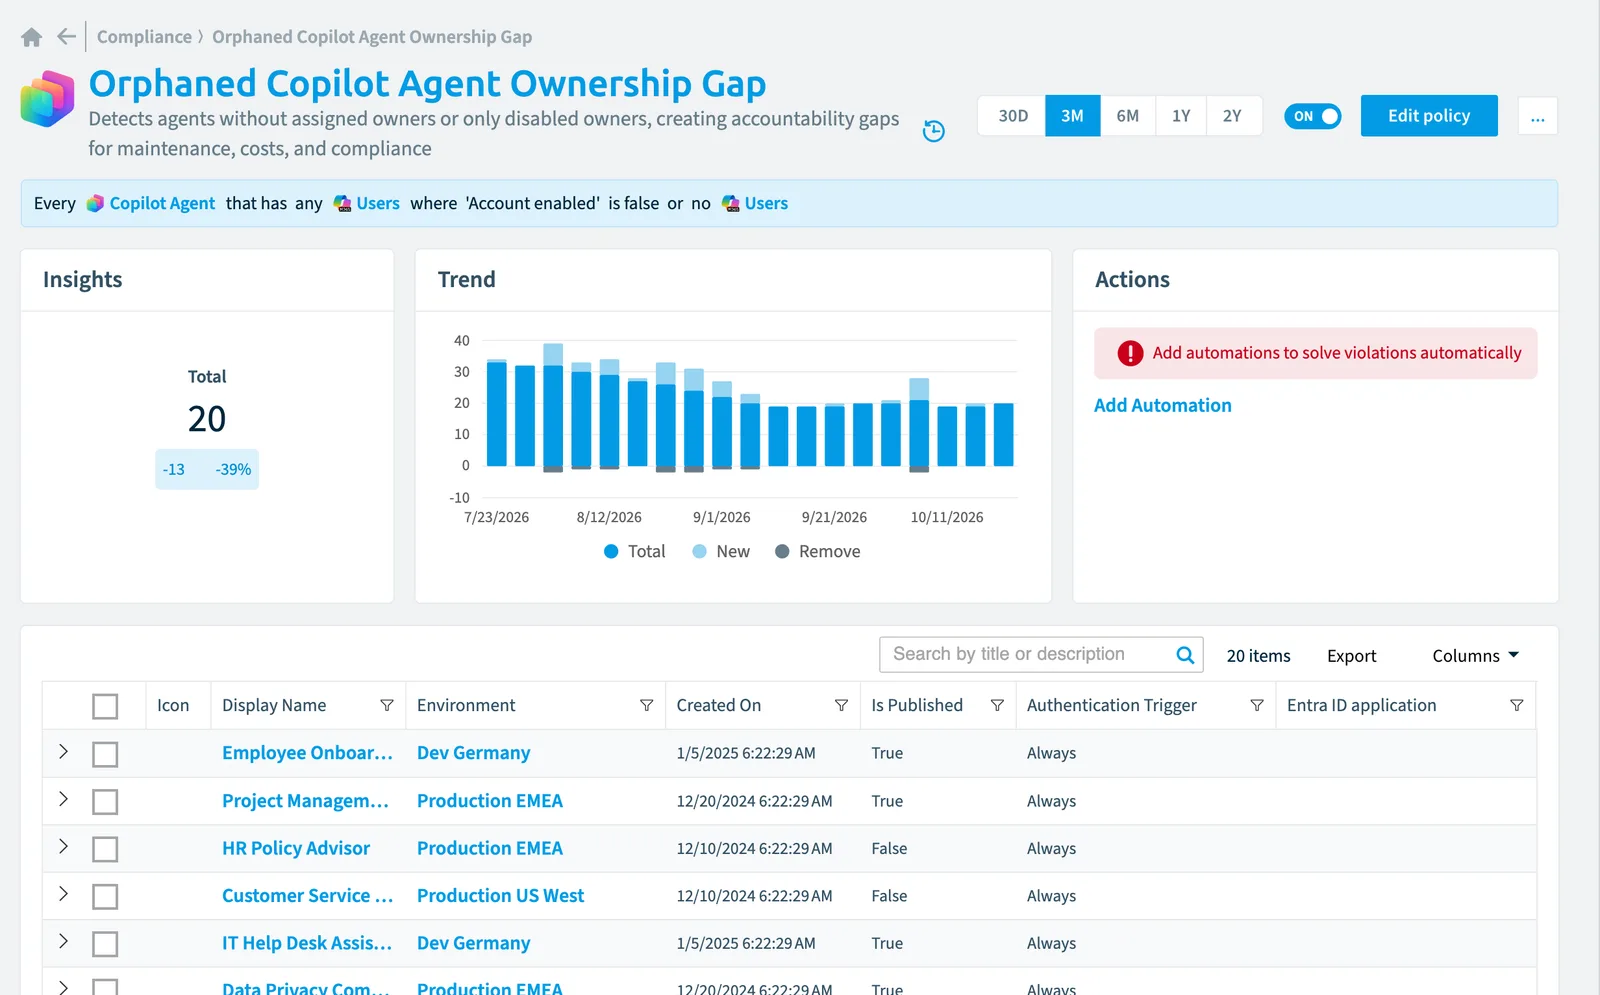Image resolution: width=1600 pixels, height=995 pixels.
Task: Select the 2Y time range
Action: [1233, 116]
